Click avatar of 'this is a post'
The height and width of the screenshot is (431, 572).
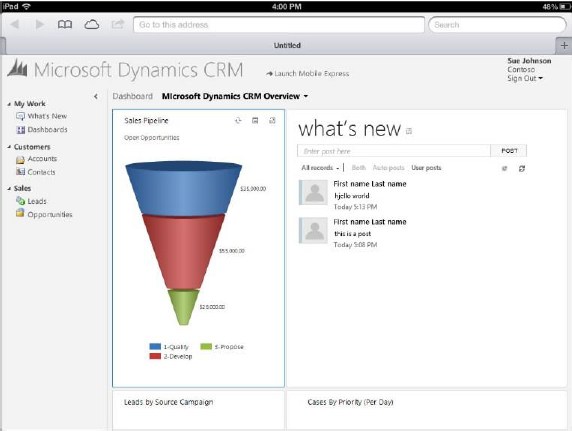(x=313, y=230)
